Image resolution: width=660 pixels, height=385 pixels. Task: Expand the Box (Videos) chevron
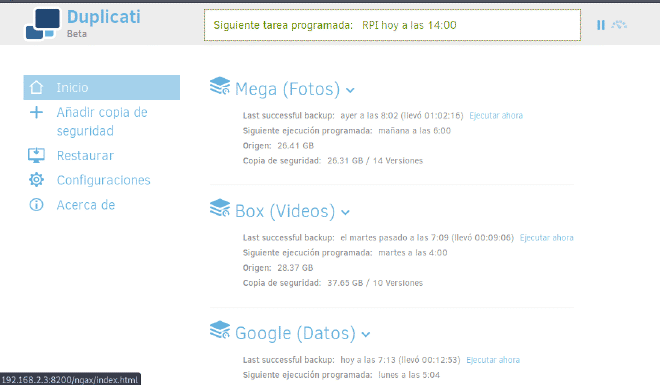345,212
